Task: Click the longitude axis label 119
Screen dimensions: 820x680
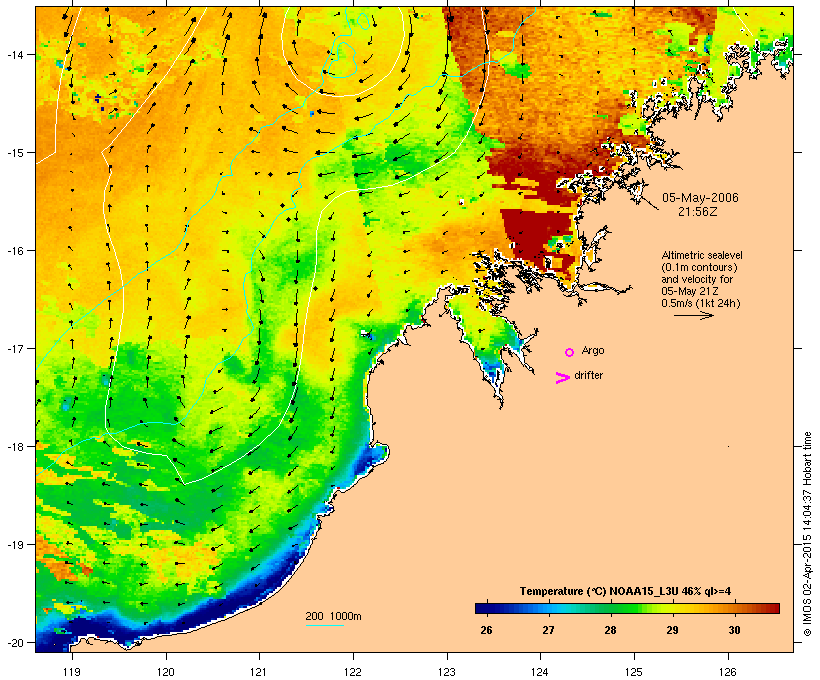Action: 72,672
